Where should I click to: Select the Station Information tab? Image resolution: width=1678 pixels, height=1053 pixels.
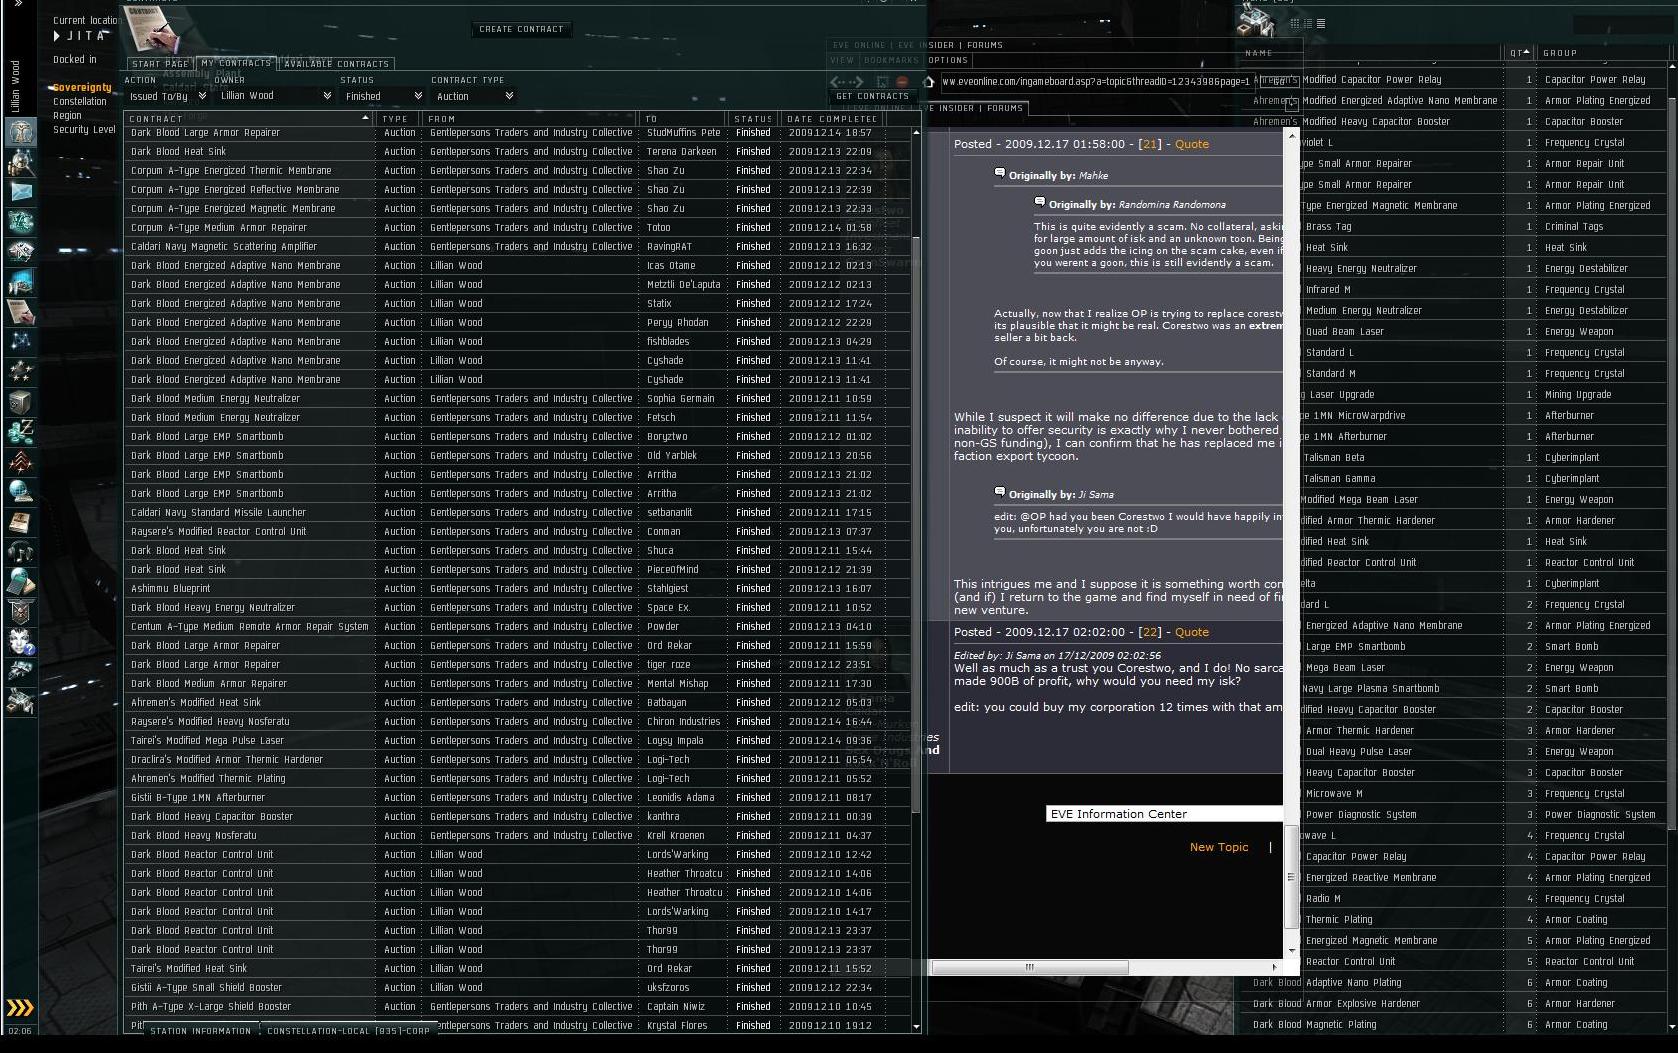201,1030
